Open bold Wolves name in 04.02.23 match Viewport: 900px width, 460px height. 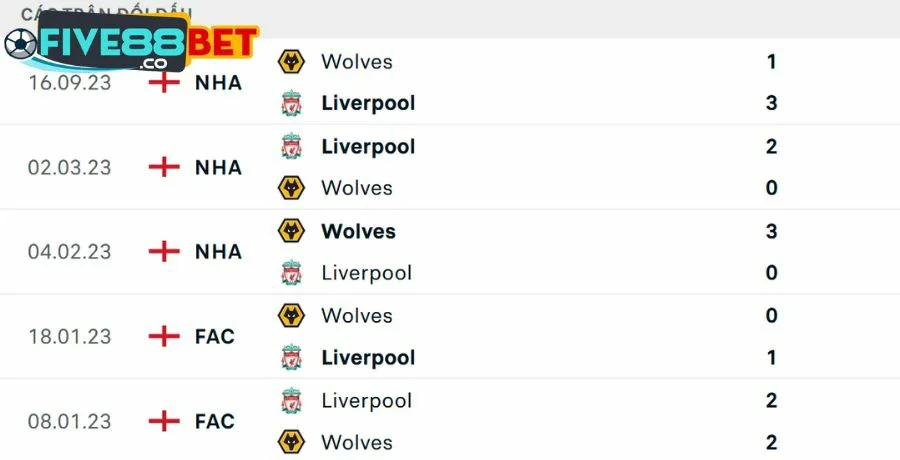point(358,231)
